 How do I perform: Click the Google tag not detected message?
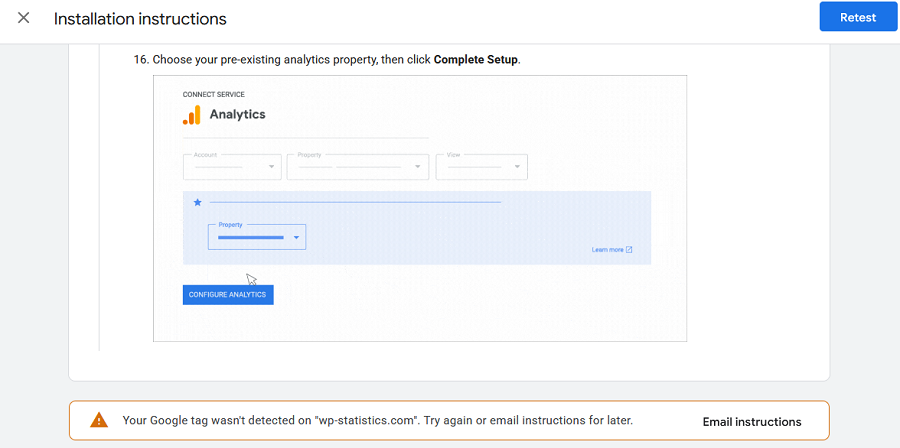tap(378, 420)
